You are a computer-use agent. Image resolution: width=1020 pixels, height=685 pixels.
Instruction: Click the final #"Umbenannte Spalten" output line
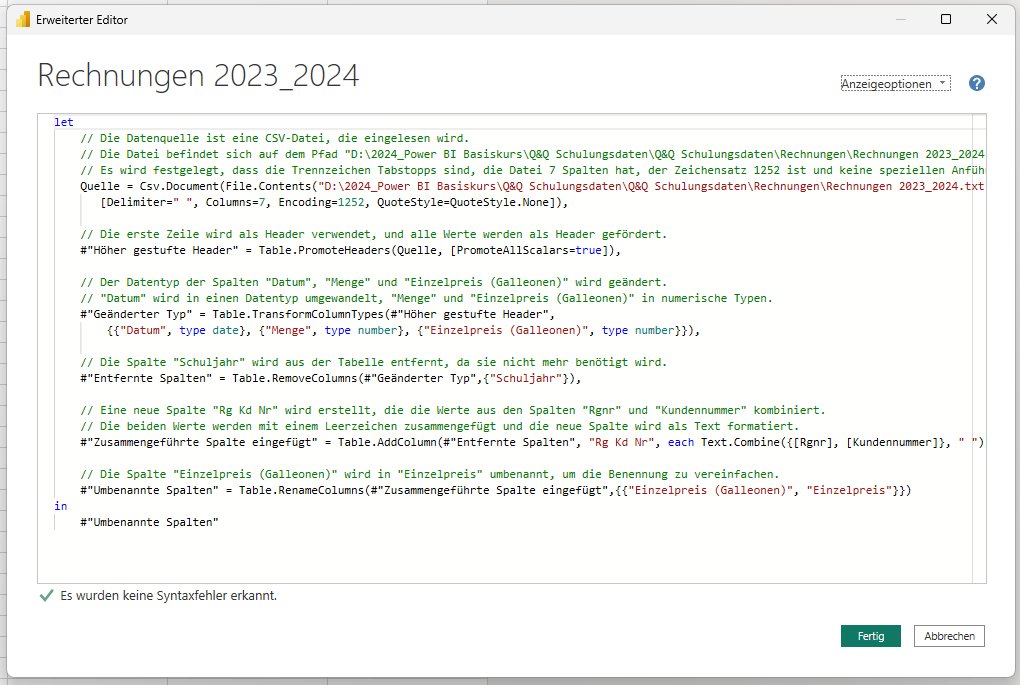click(x=149, y=522)
